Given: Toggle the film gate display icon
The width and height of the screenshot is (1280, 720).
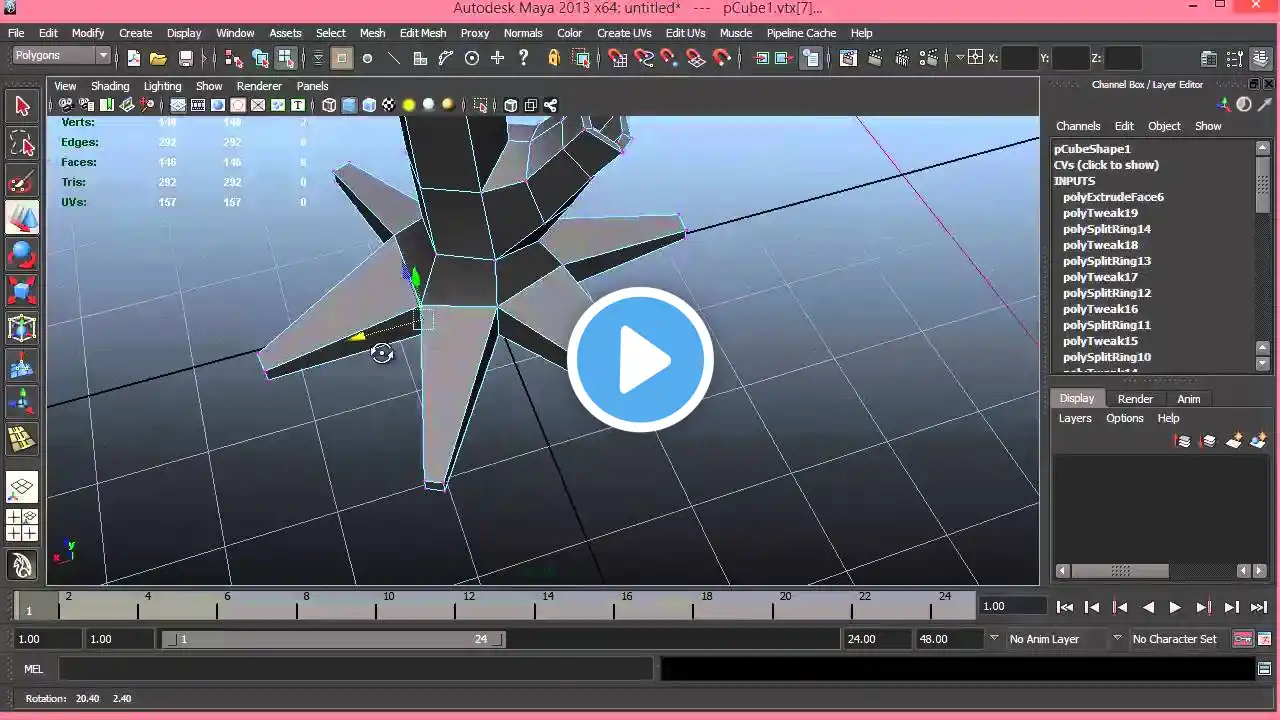Looking at the screenshot, I should coord(198,105).
